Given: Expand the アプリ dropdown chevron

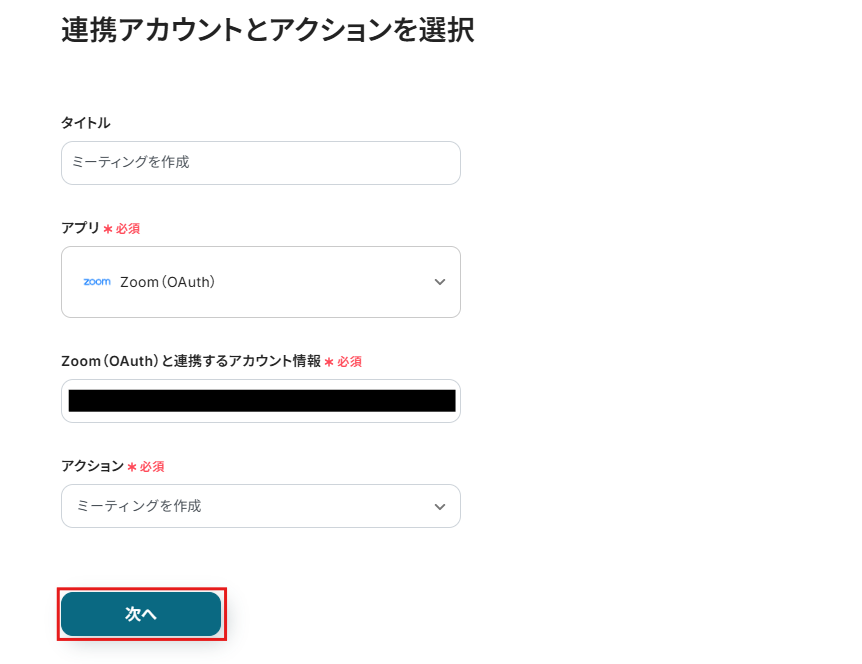Looking at the screenshot, I should click(440, 282).
